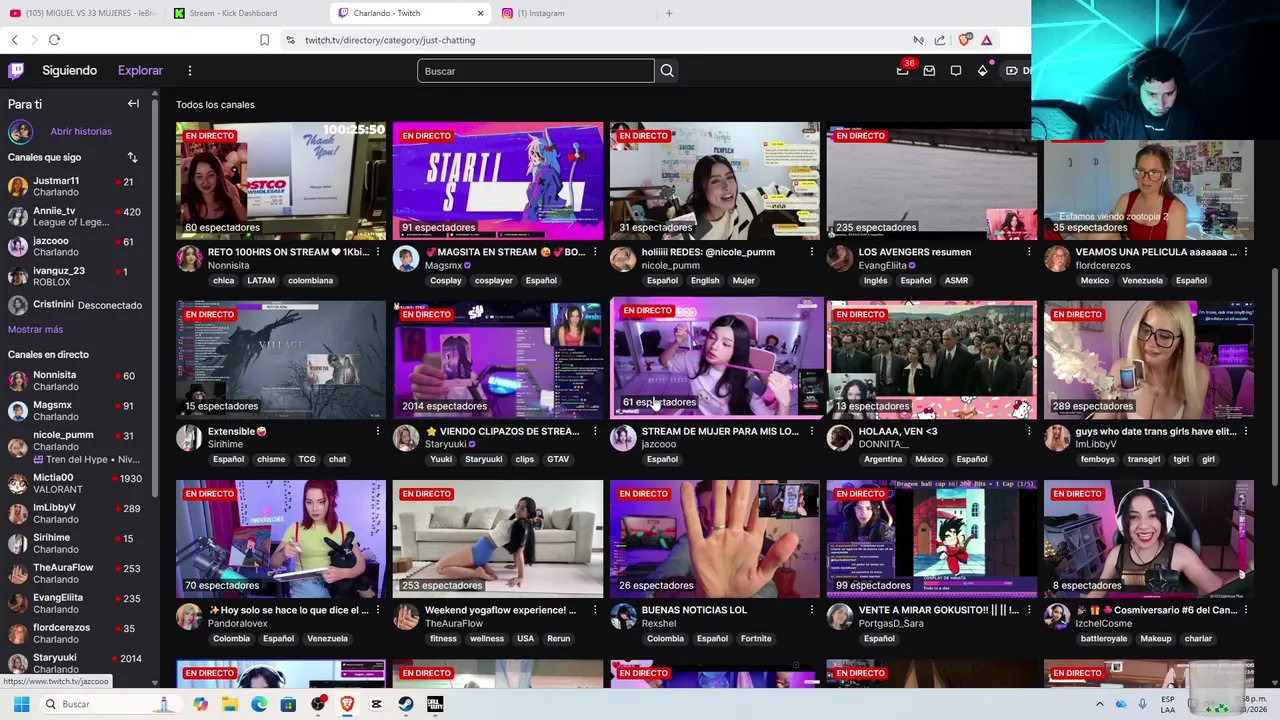Click the GTAV tag under Staryuuki
The height and width of the screenshot is (720, 1280).
click(558, 460)
